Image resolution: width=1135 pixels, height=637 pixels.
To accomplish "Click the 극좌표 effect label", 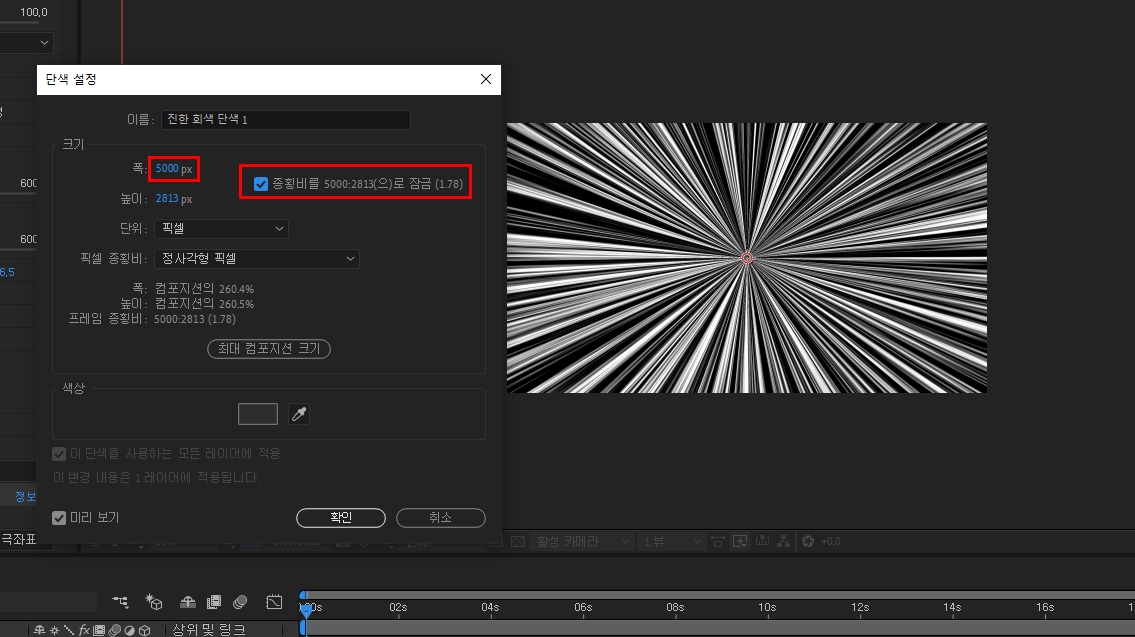I will (18, 539).
